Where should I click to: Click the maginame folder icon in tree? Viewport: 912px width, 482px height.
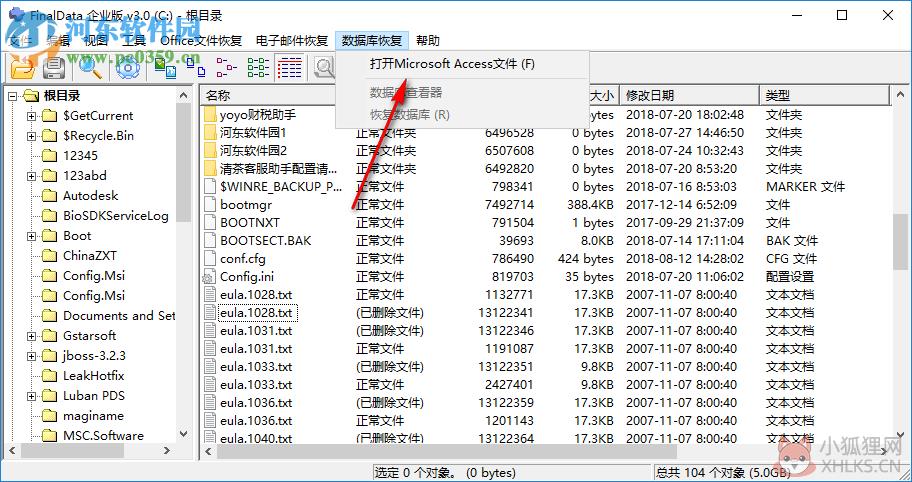pos(50,416)
